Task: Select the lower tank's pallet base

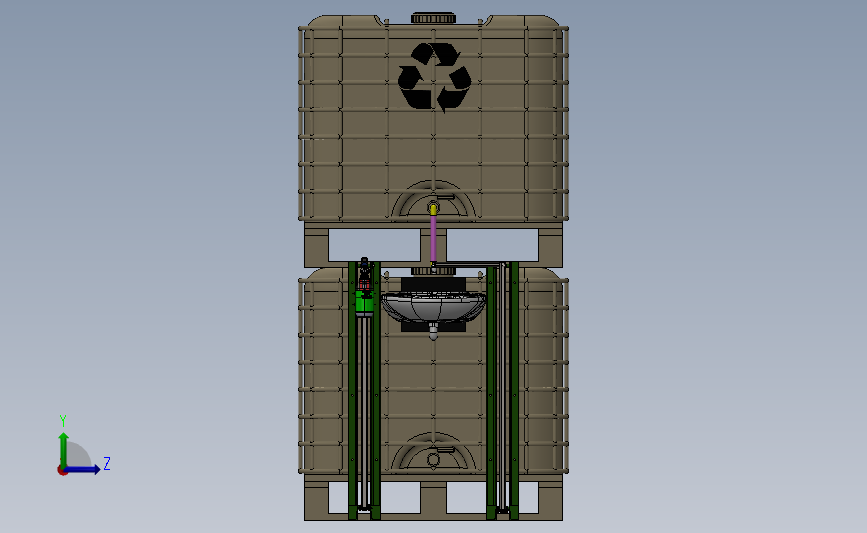Action: tap(434, 498)
